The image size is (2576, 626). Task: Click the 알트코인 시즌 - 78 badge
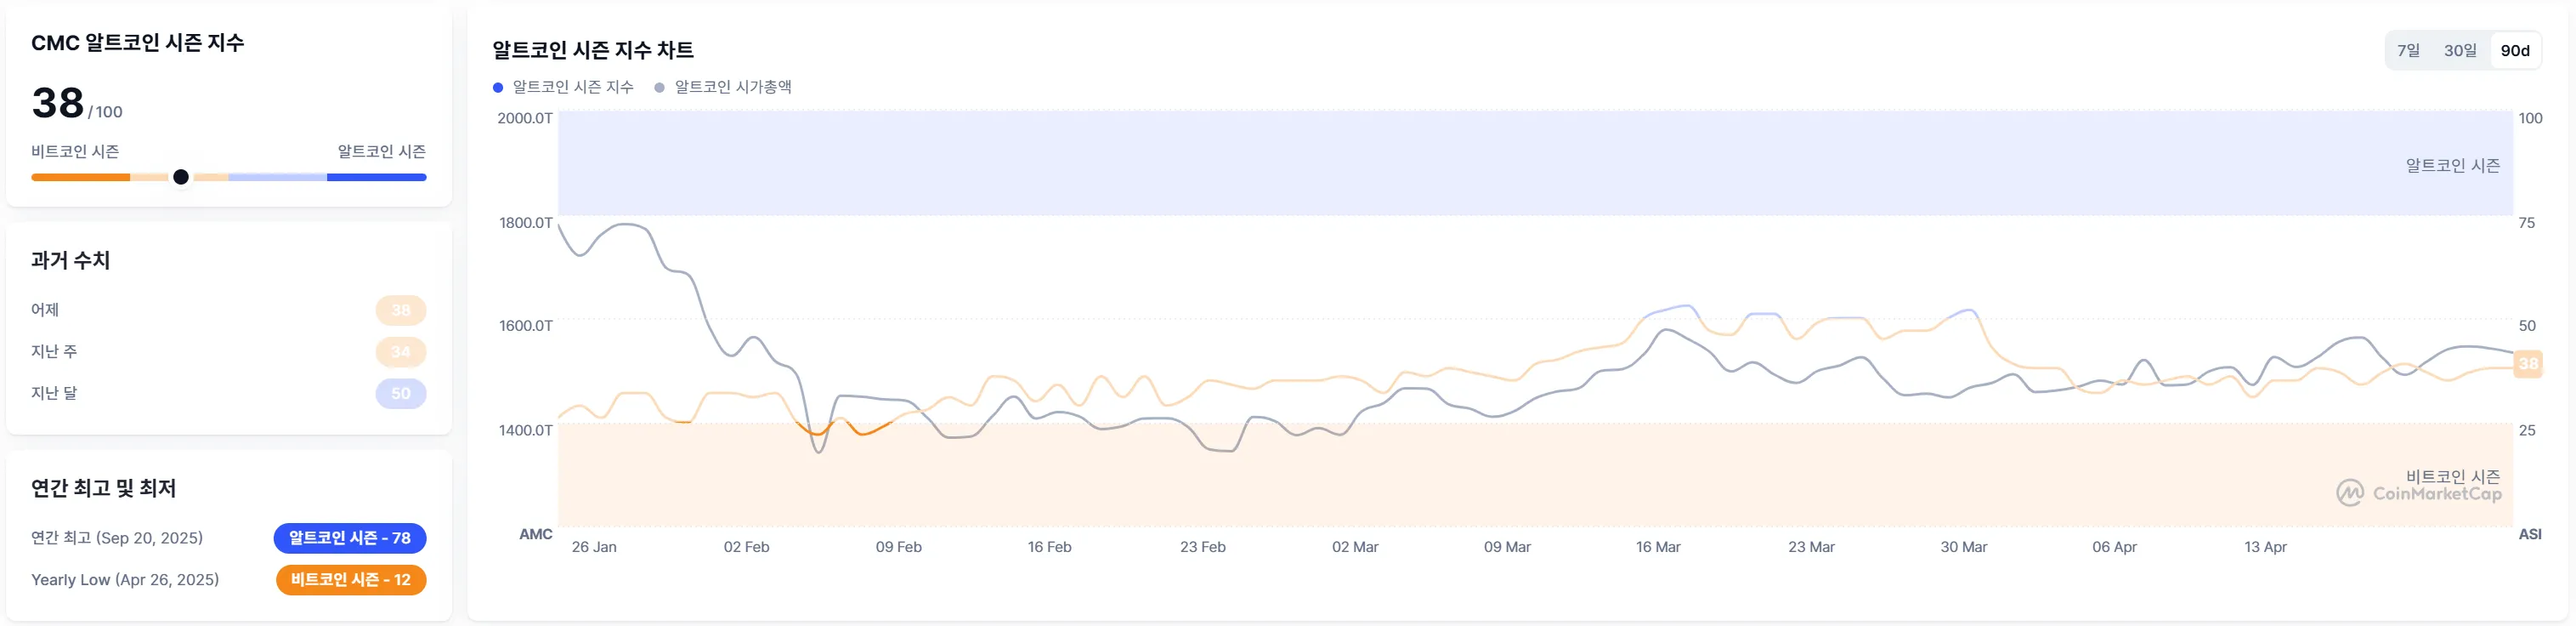point(350,538)
